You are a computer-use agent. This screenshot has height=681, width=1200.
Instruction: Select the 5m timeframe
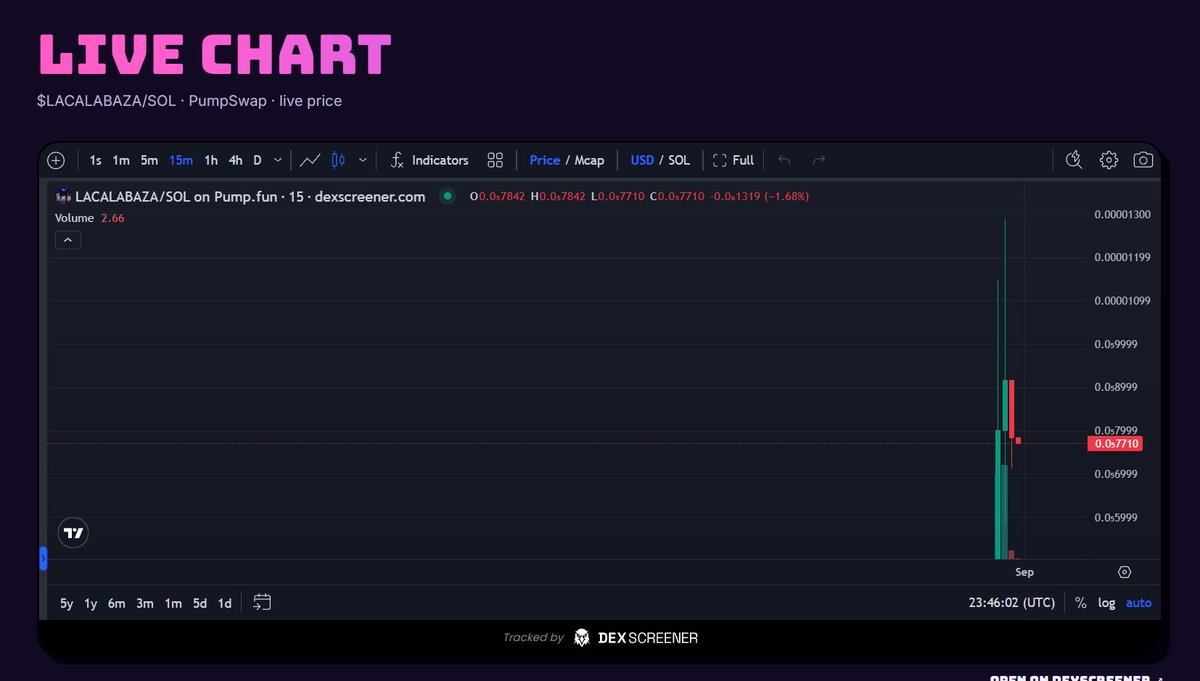coord(149,160)
